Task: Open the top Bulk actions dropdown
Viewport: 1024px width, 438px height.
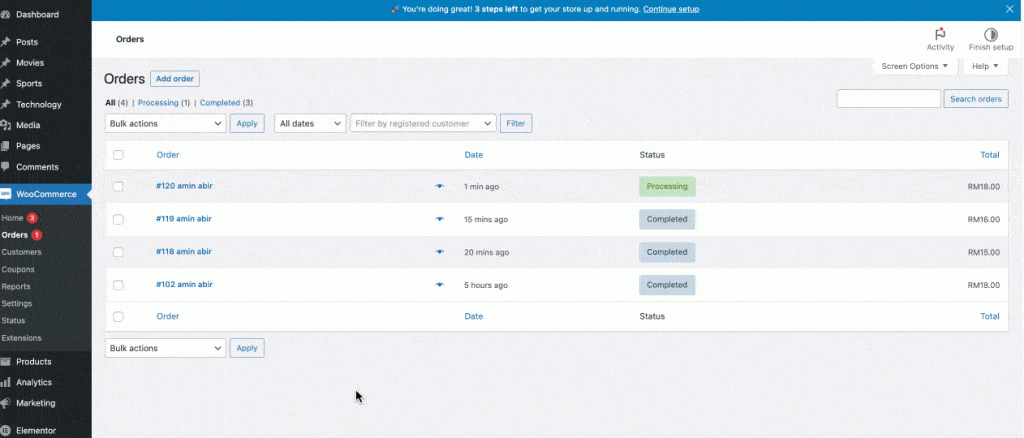Action: tap(165, 123)
